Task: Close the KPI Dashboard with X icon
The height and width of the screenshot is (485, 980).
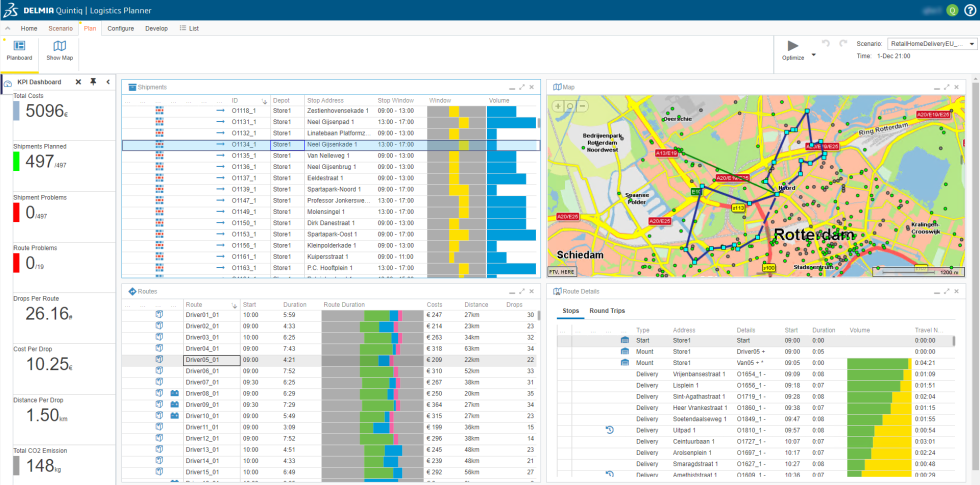Action: coord(78,82)
